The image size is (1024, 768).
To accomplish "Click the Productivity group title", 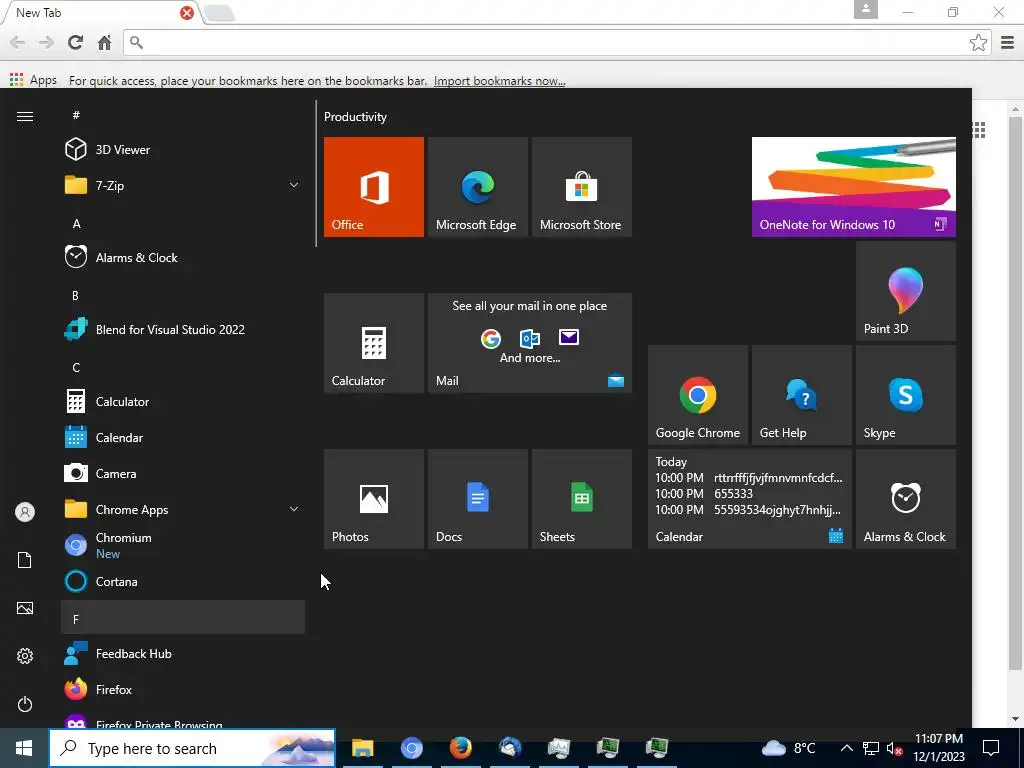I will (x=355, y=117).
